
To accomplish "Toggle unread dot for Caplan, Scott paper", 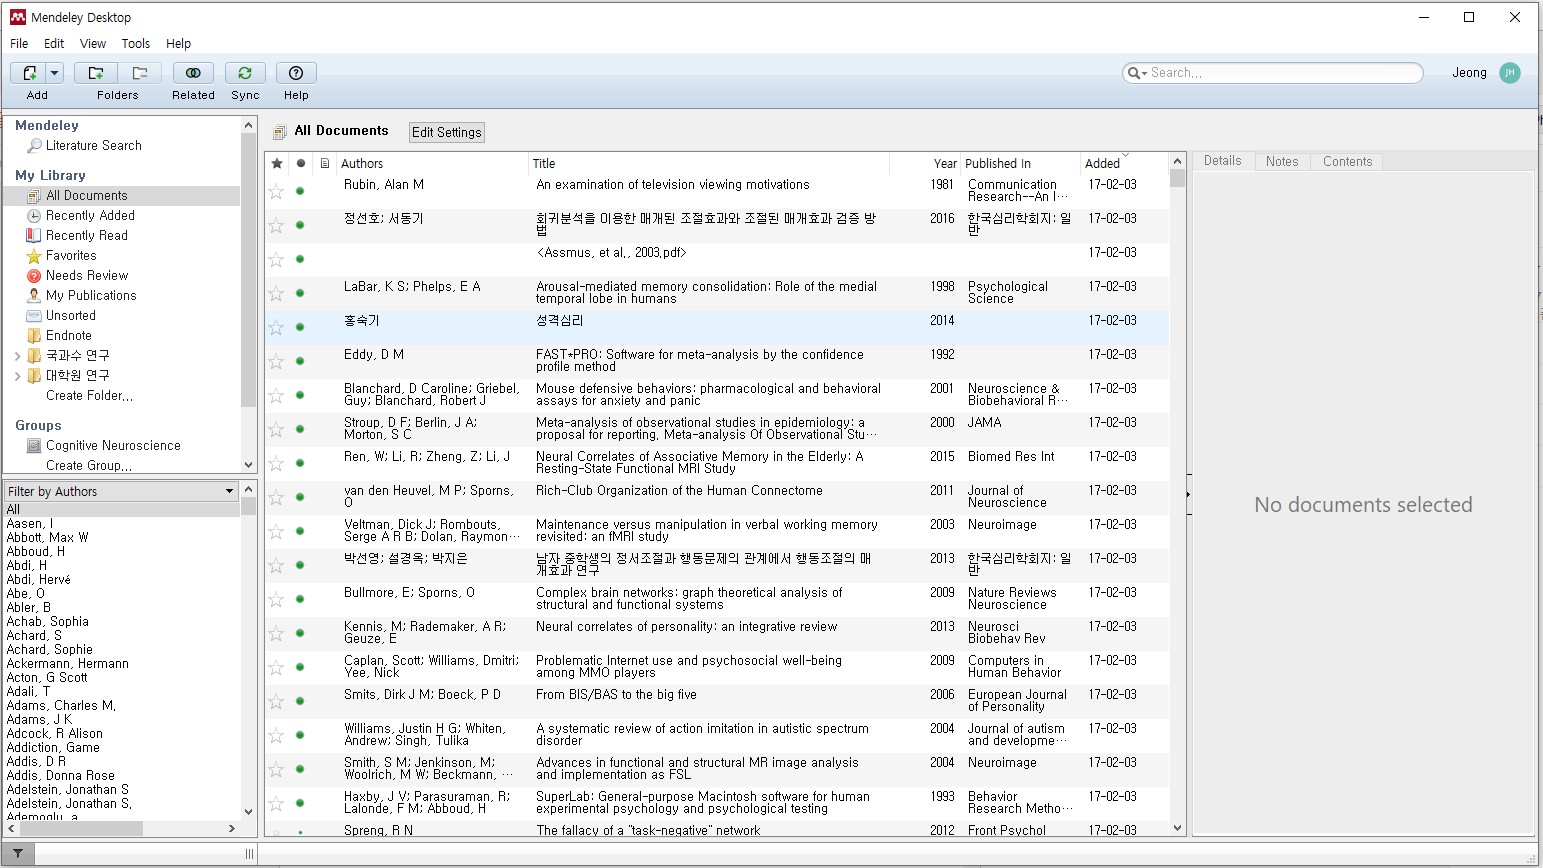I will pos(300,667).
